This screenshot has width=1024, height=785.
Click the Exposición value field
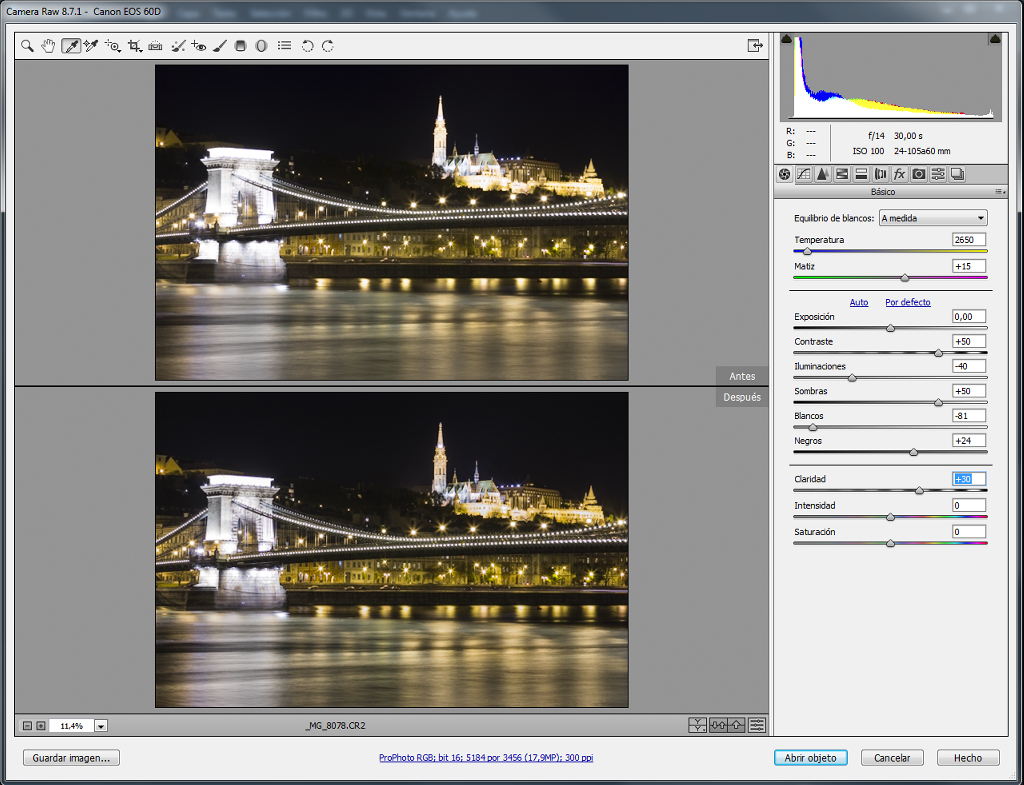pyautogui.click(x=968, y=317)
